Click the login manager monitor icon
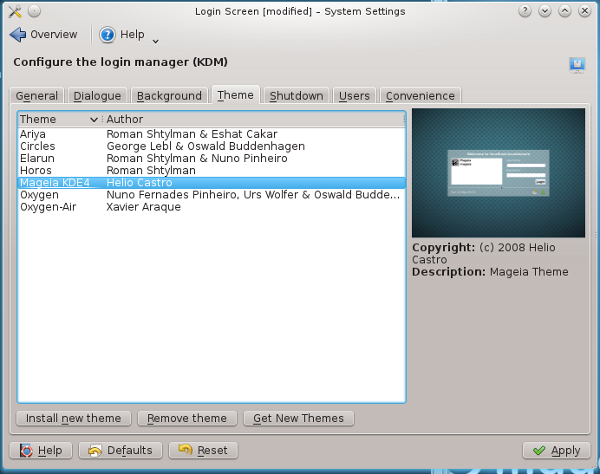This screenshot has width=600, height=474. (577, 65)
